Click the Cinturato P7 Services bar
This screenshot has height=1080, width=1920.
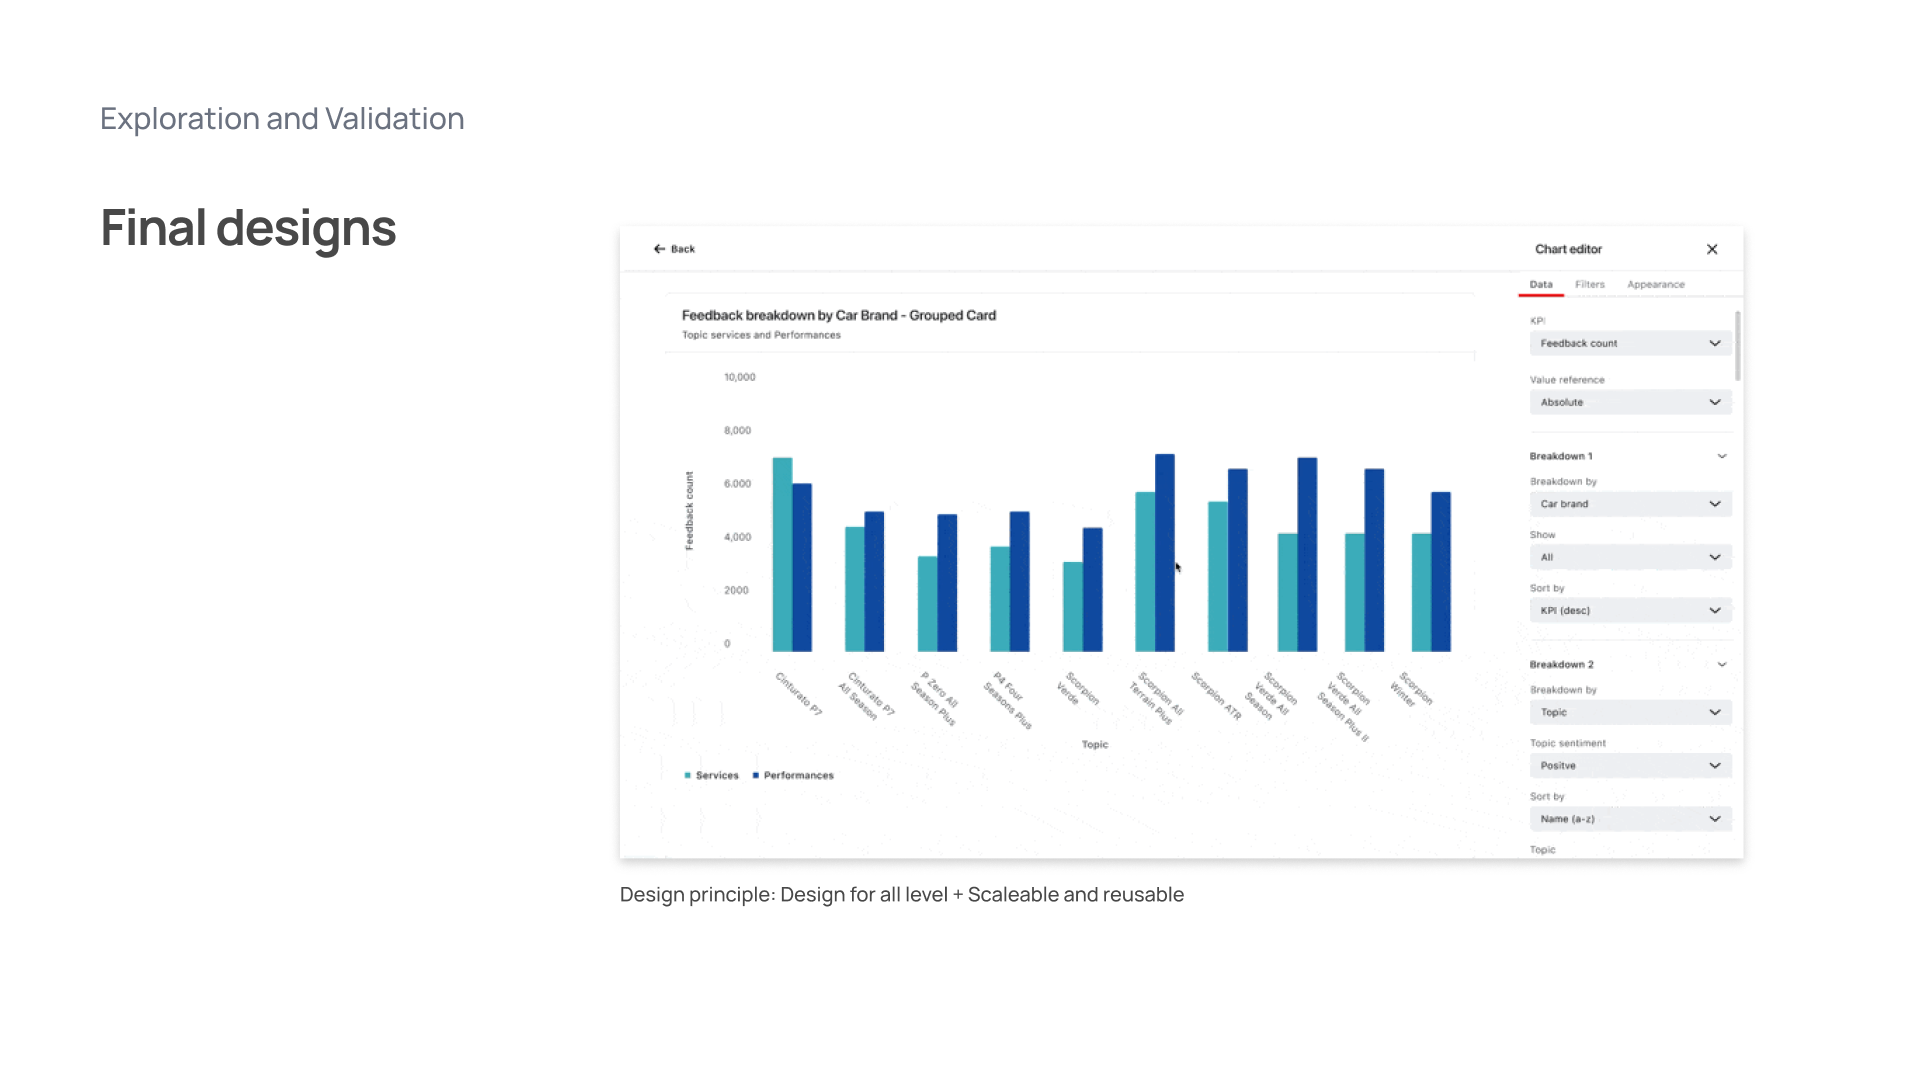coord(782,555)
